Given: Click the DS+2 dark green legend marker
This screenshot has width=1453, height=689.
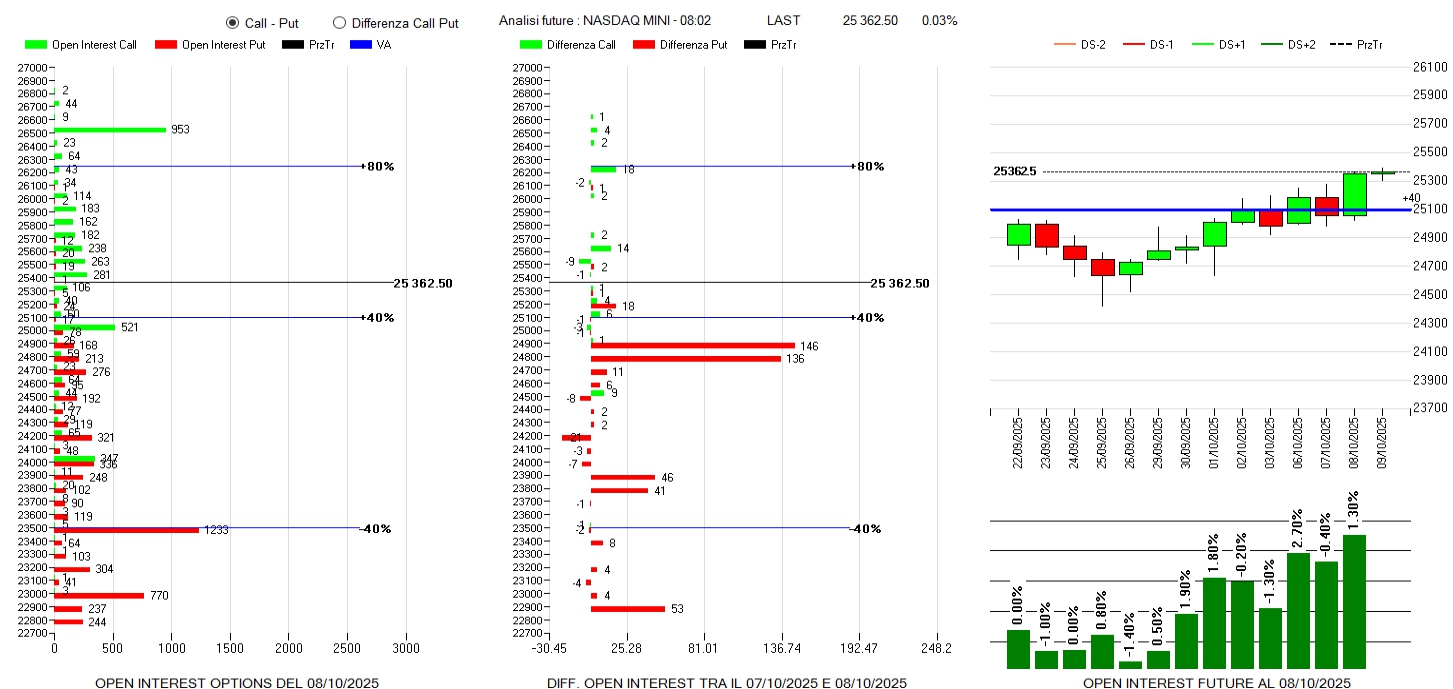Looking at the screenshot, I should [1271, 45].
